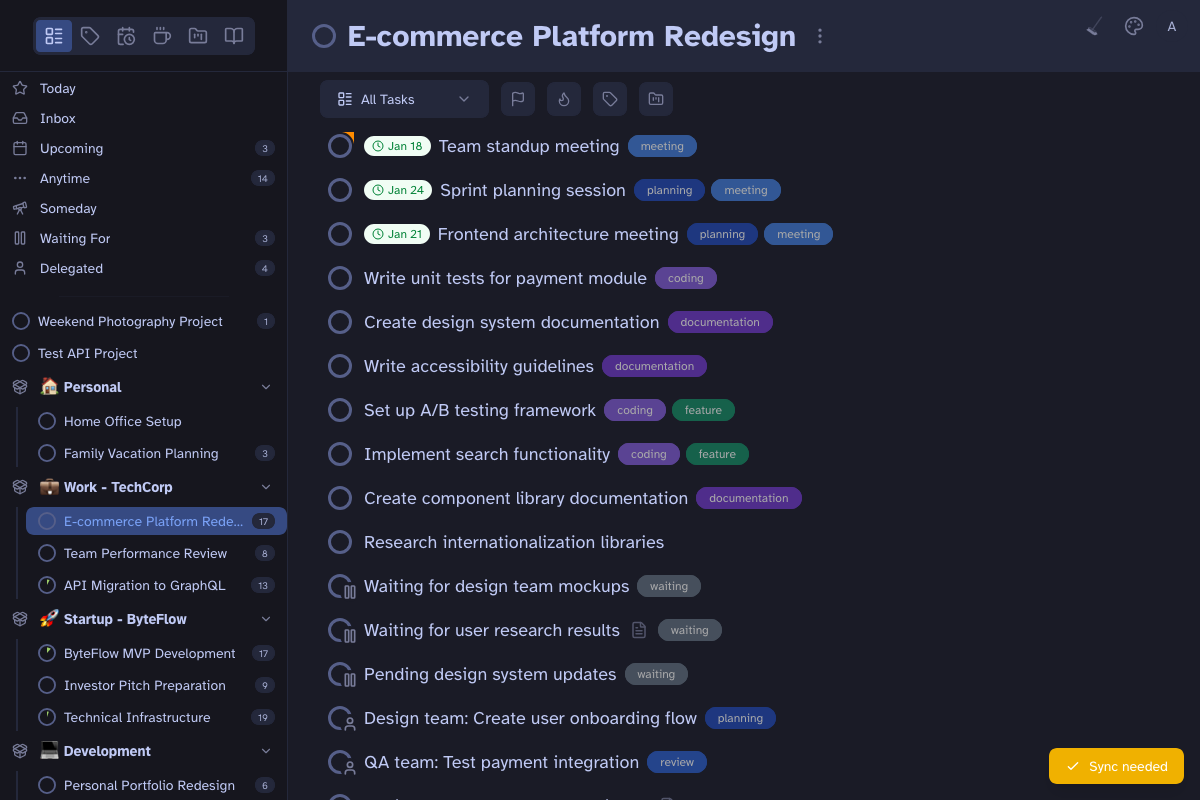Open the Investor Pitch Preparation project
The width and height of the screenshot is (1200, 800).
(145, 685)
